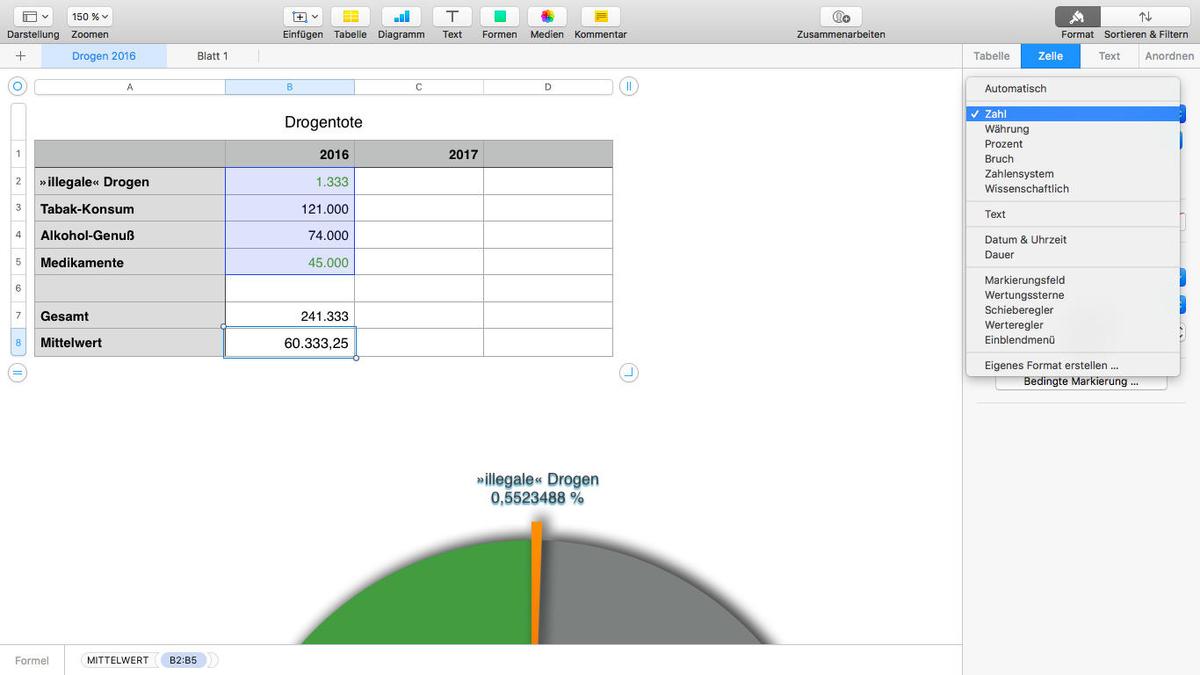Click the table corner resize handle
This screenshot has width=1200, height=675.
629,373
